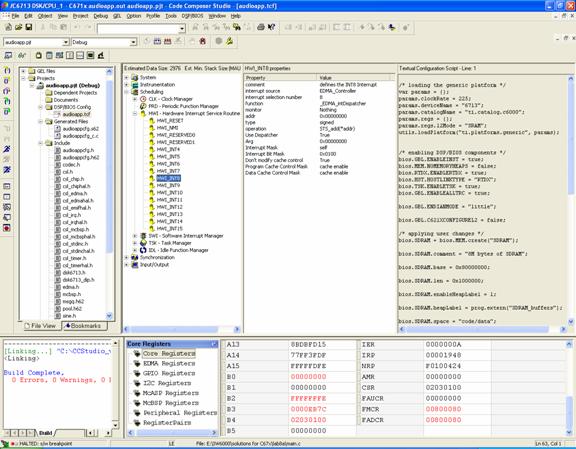The width and height of the screenshot is (576, 449).
Task: Select codec.h in the Include folder
Action: (71, 165)
